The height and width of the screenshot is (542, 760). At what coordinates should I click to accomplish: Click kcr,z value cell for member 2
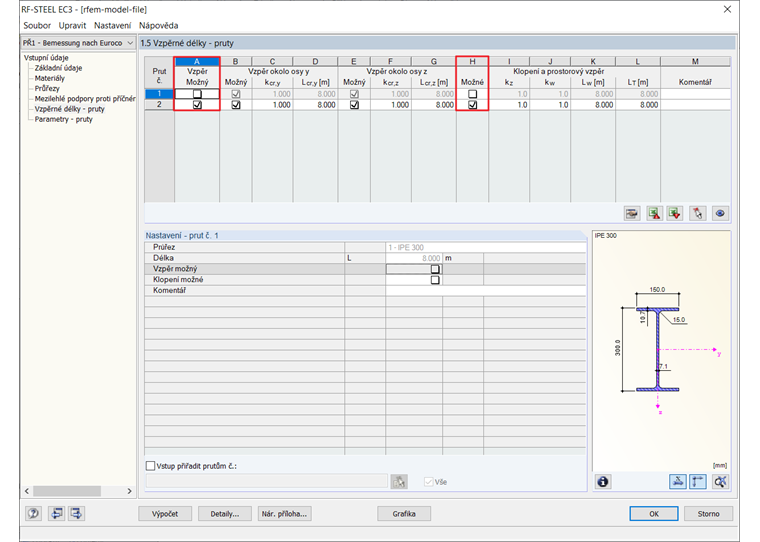391,105
